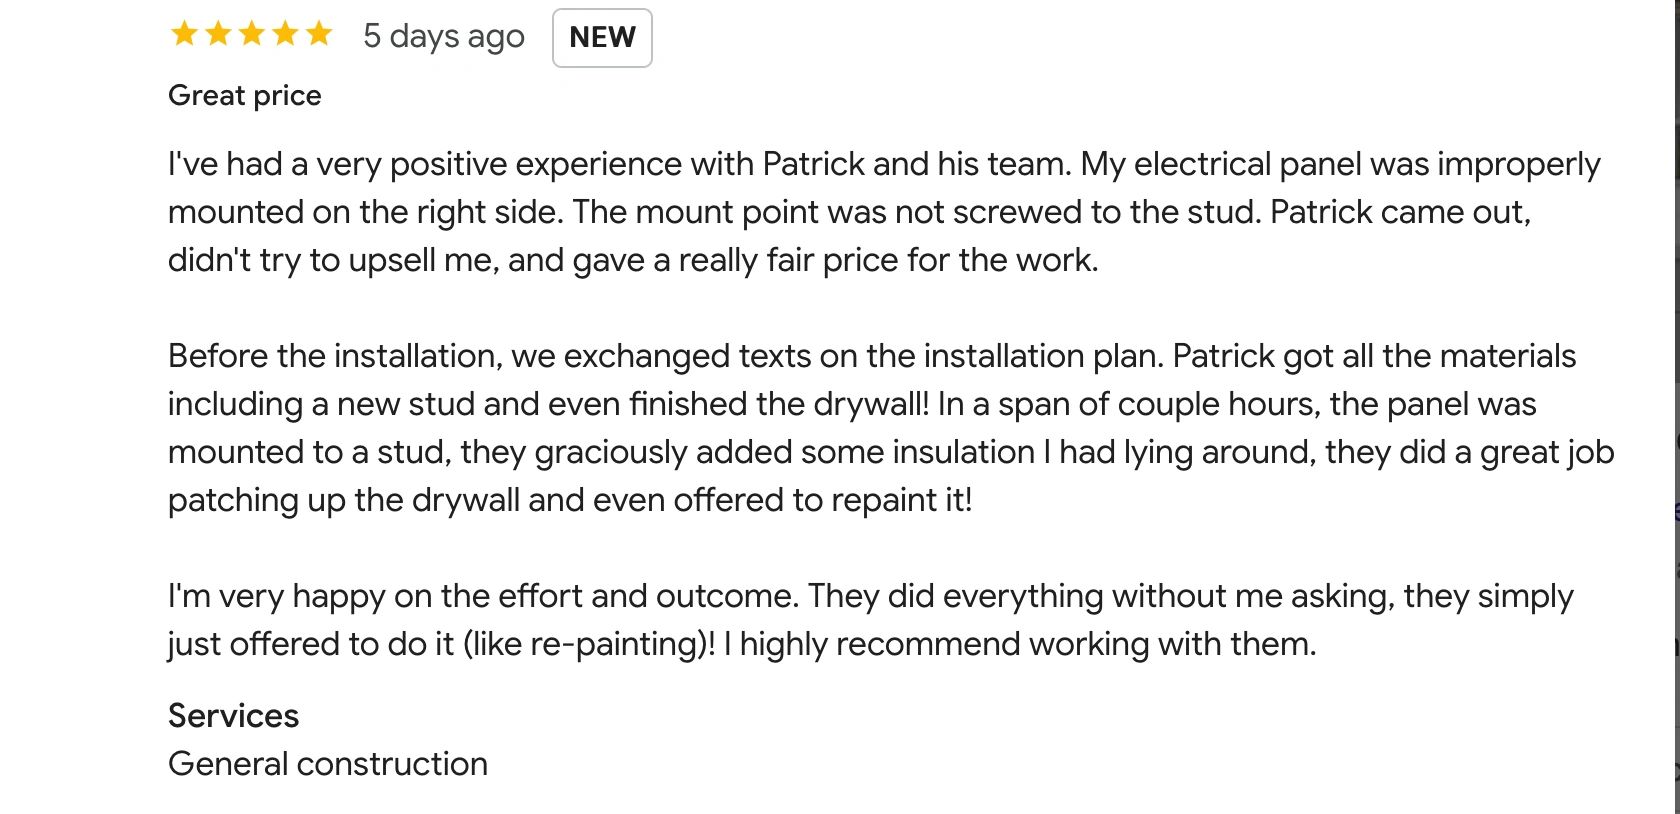1680x814 pixels.
Task: Click the 'Services' heading
Action: coord(233,716)
